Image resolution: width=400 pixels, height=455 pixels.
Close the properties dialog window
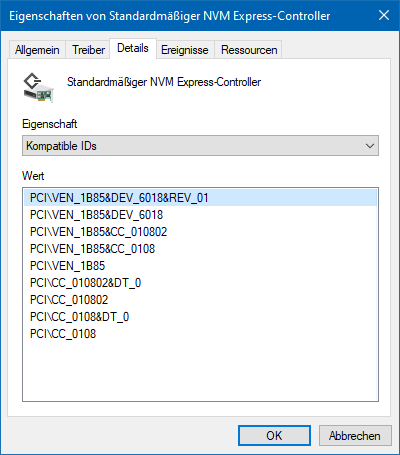[x=384, y=15]
